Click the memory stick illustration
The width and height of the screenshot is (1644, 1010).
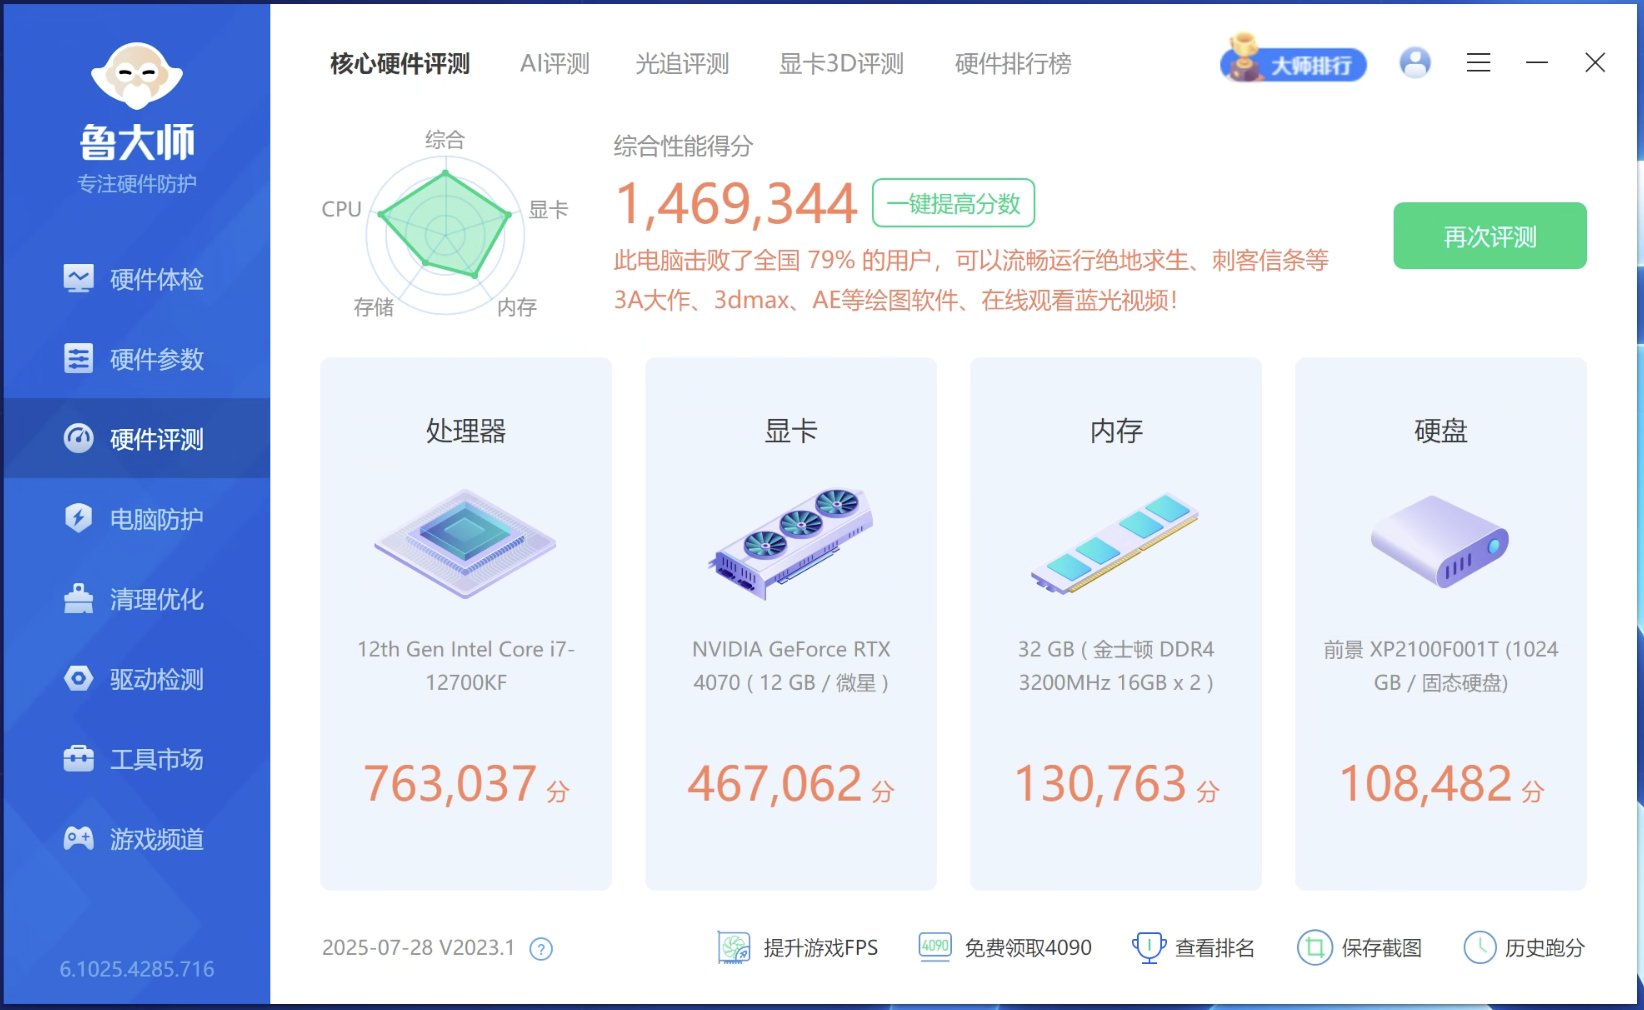pos(1115,543)
